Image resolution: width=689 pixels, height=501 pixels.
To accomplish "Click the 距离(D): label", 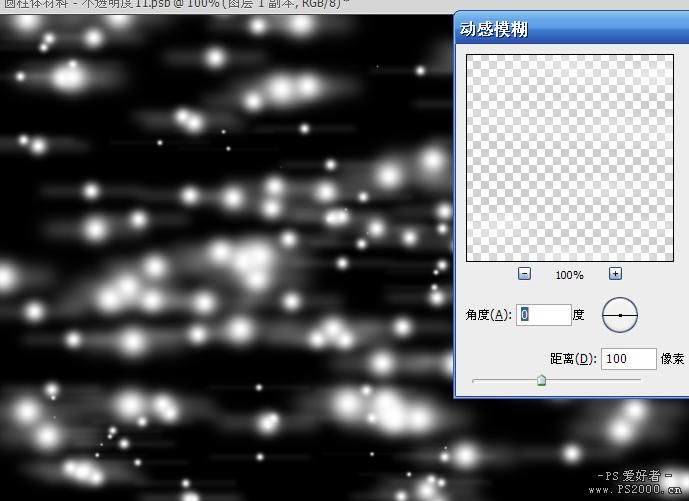I will tap(573, 359).
